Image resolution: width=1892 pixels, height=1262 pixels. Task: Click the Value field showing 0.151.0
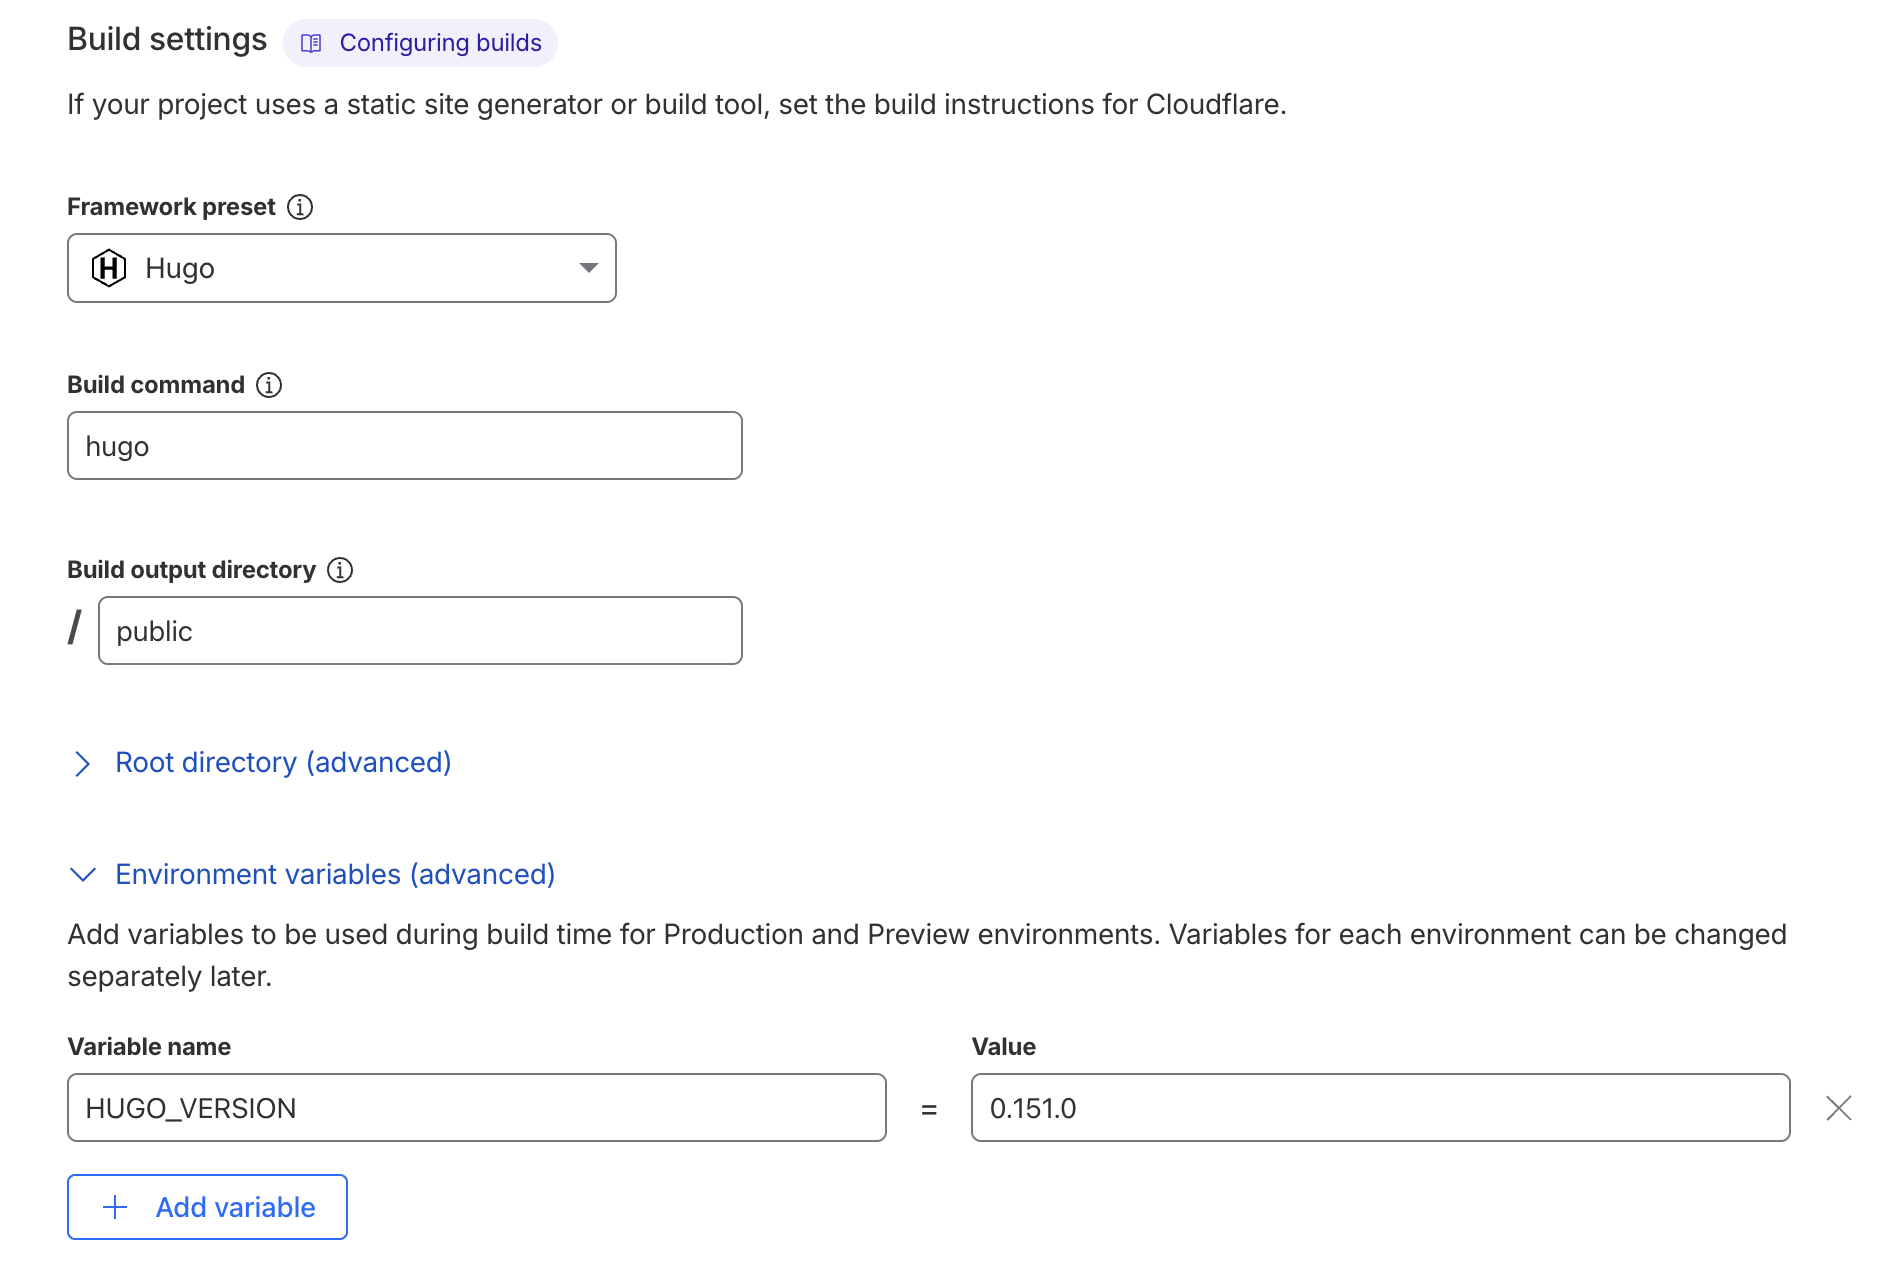(x=1380, y=1108)
